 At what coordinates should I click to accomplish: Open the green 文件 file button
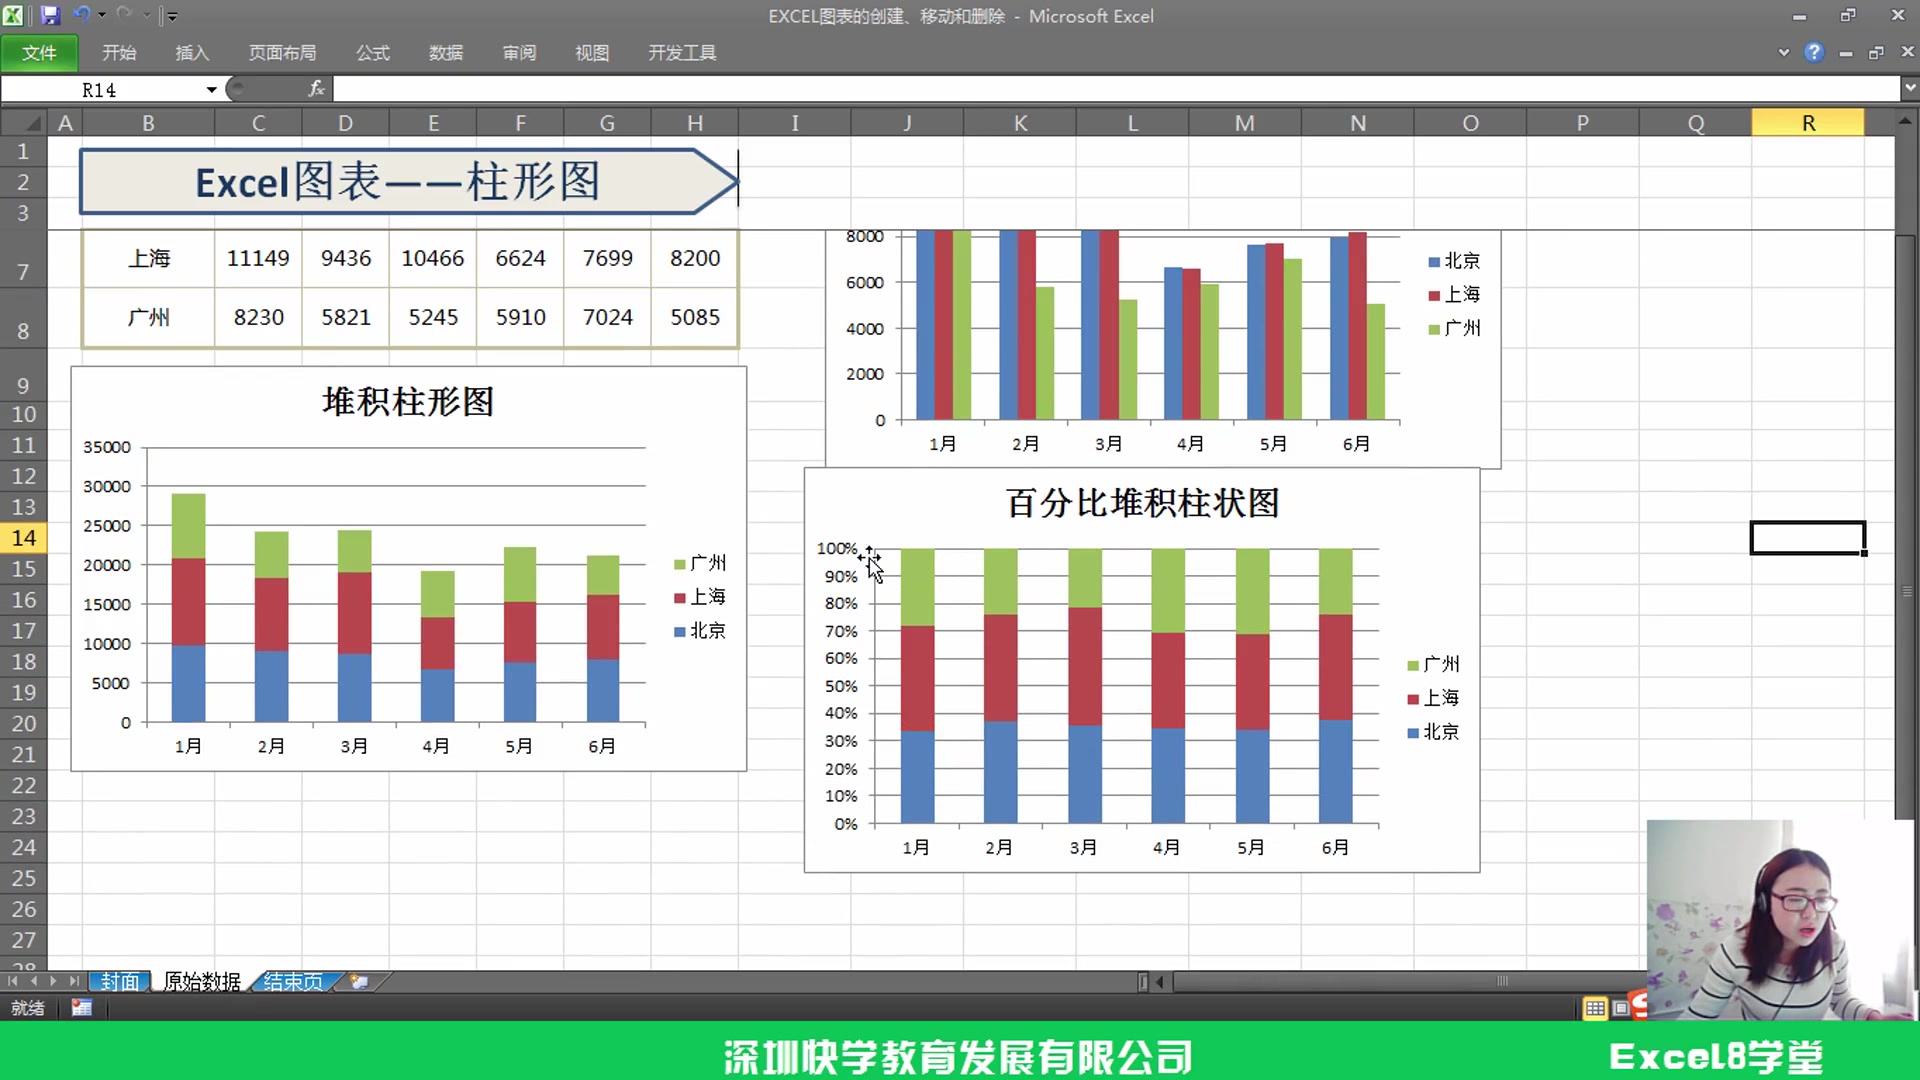[39, 52]
